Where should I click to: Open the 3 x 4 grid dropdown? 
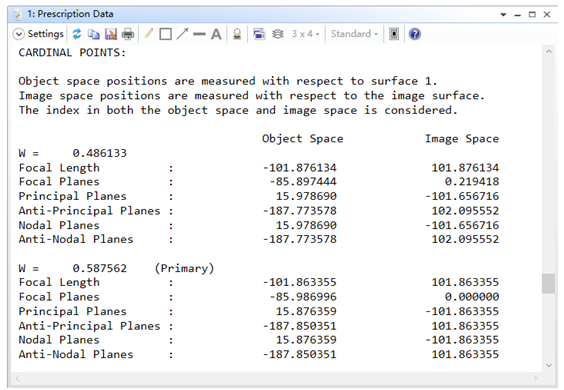(x=305, y=34)
